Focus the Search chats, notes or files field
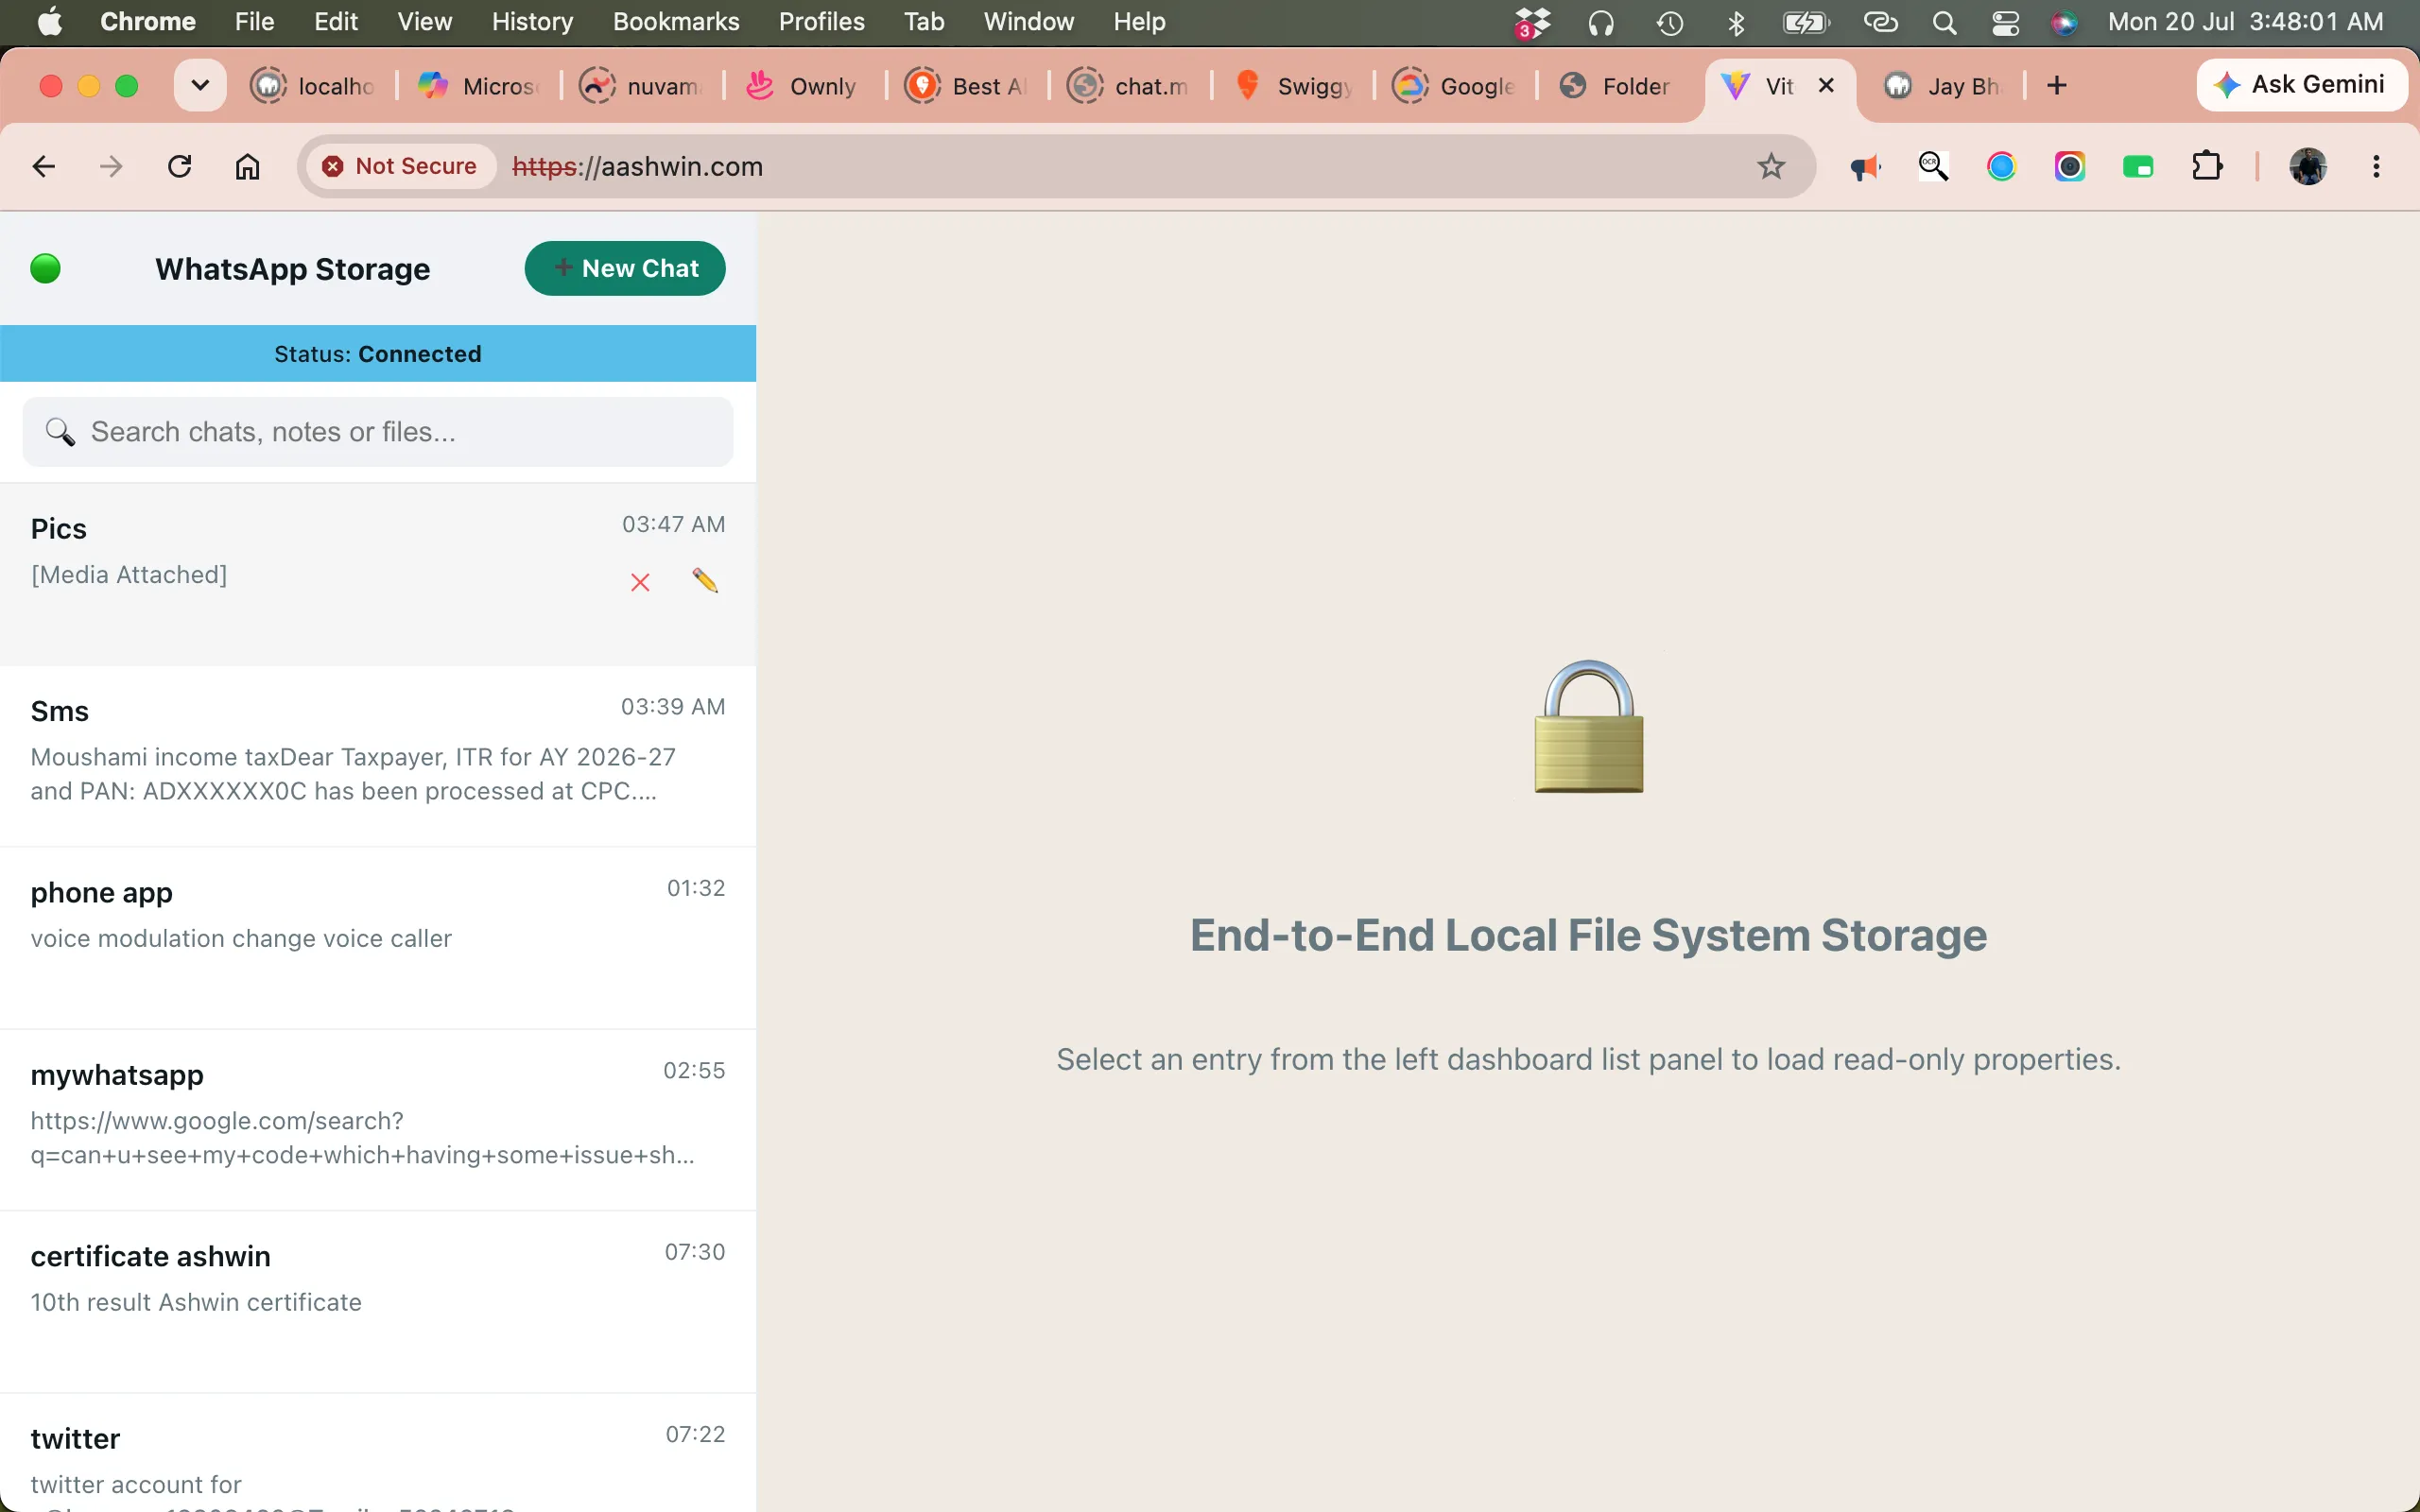Screen dimensions: 2420x1512 point(378,432)
